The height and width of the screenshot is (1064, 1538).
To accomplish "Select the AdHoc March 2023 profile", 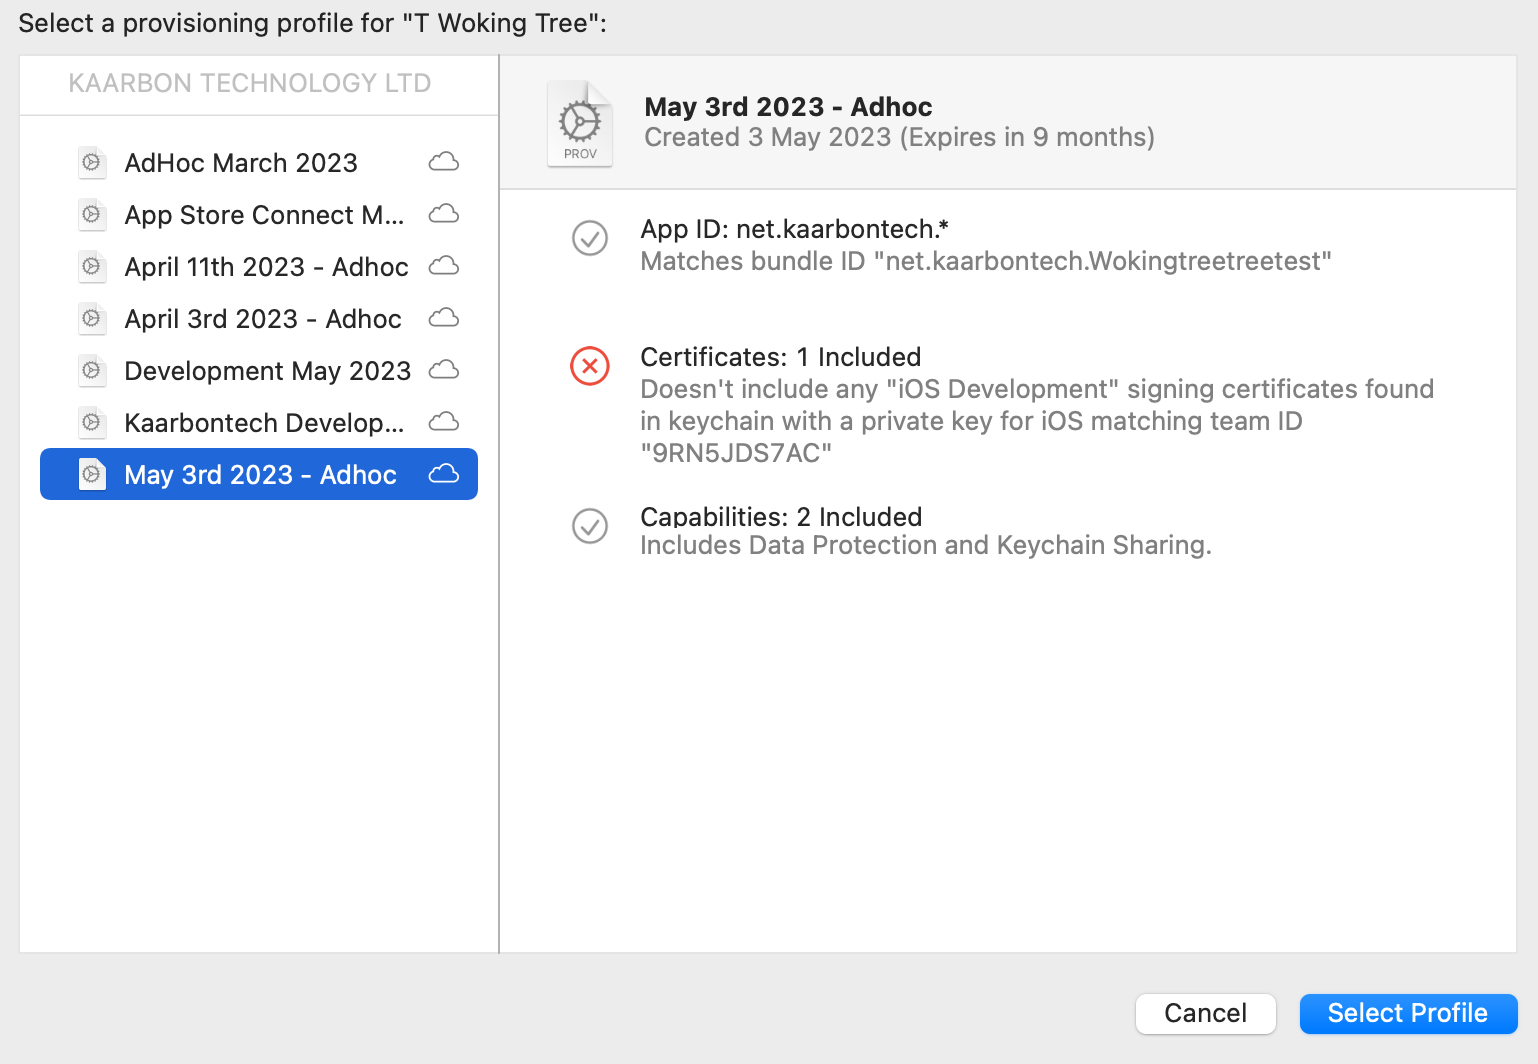I will click(240, 162).
